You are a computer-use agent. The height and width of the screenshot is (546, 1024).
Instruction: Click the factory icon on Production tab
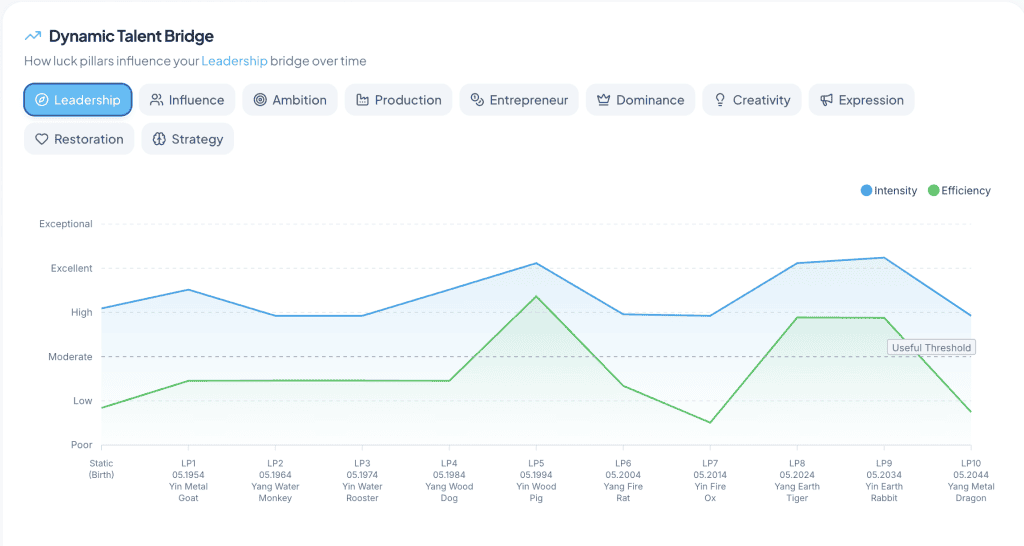(362, 100)
